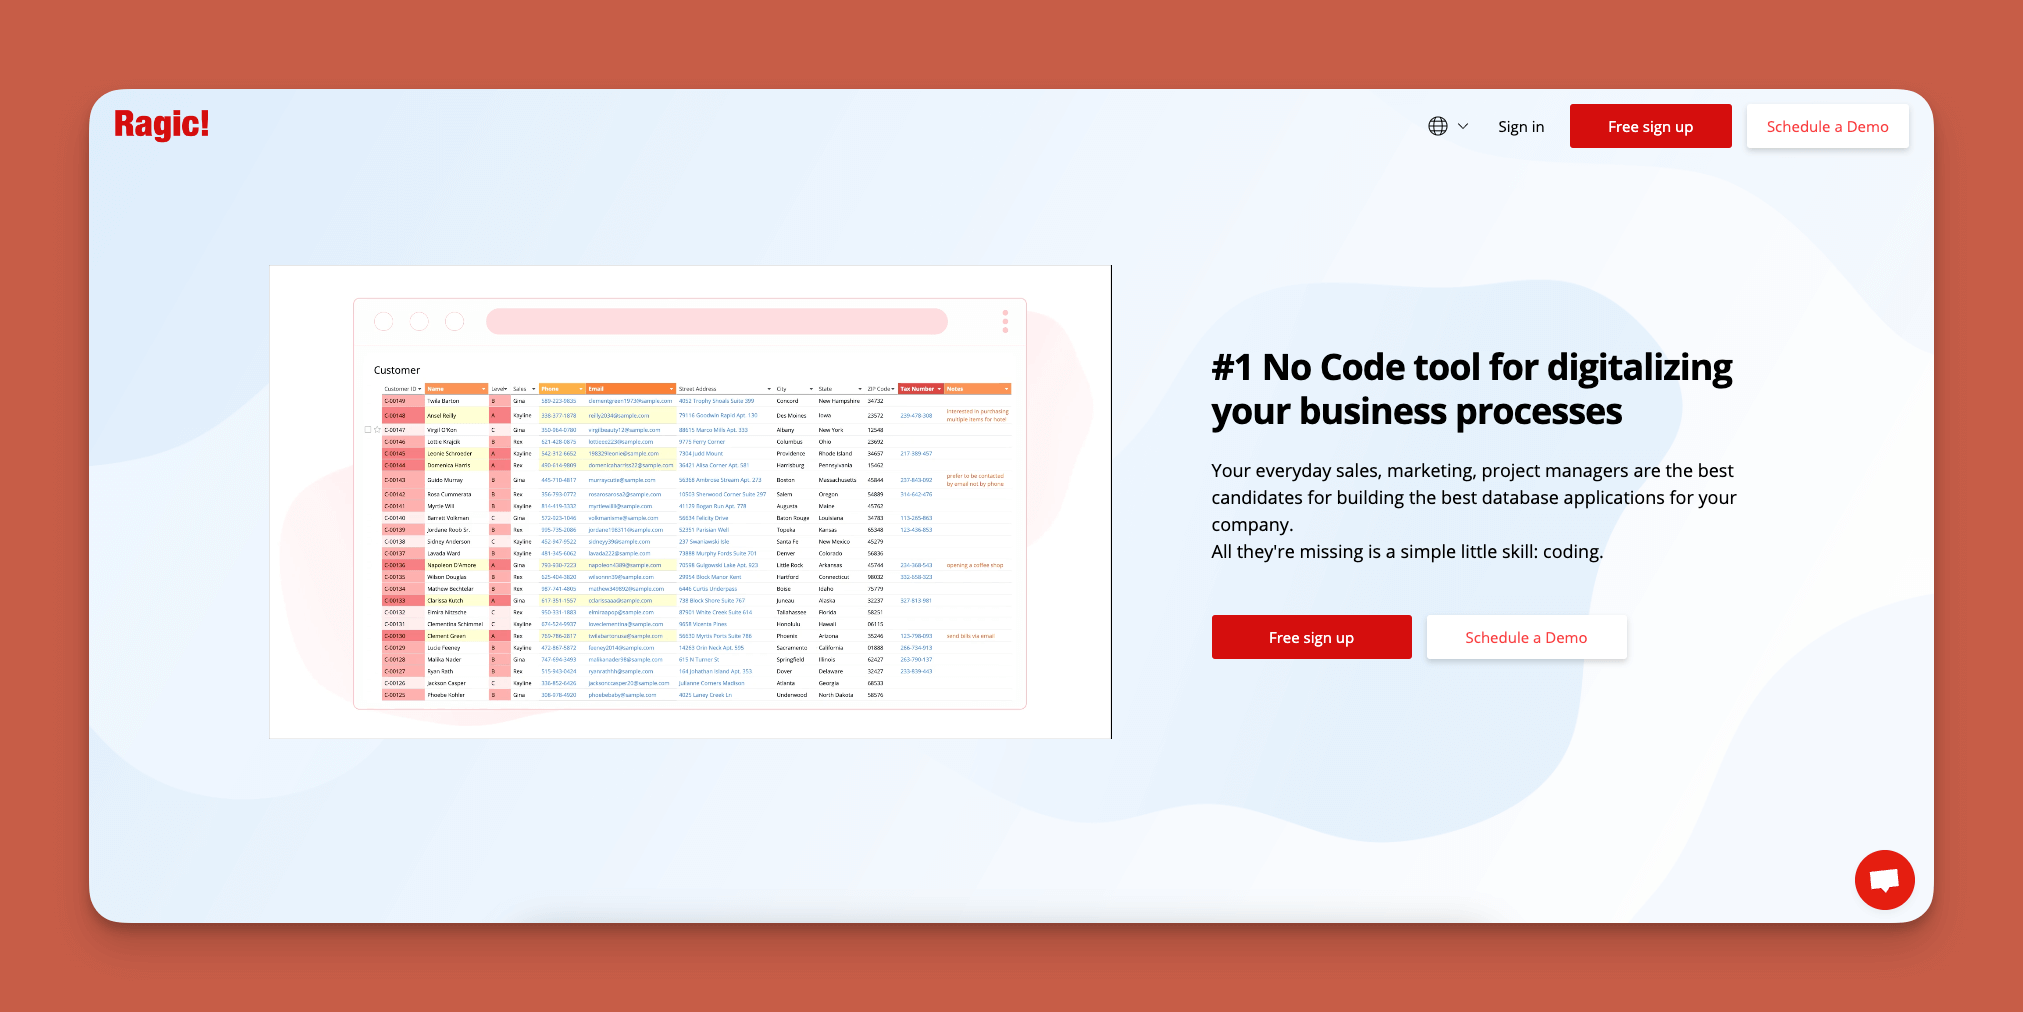Expand the Tax Number column dropdown
The width and height of the screenshot is (2023, 1012).
tap(938, 389)
